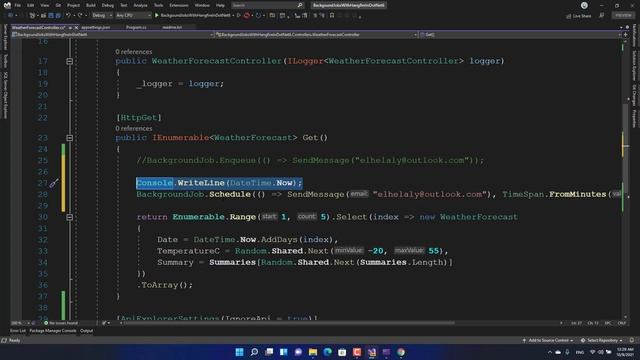Open the Get() member navigation dropdown
This screenshot has height=360, width=640.
point(520,35)
